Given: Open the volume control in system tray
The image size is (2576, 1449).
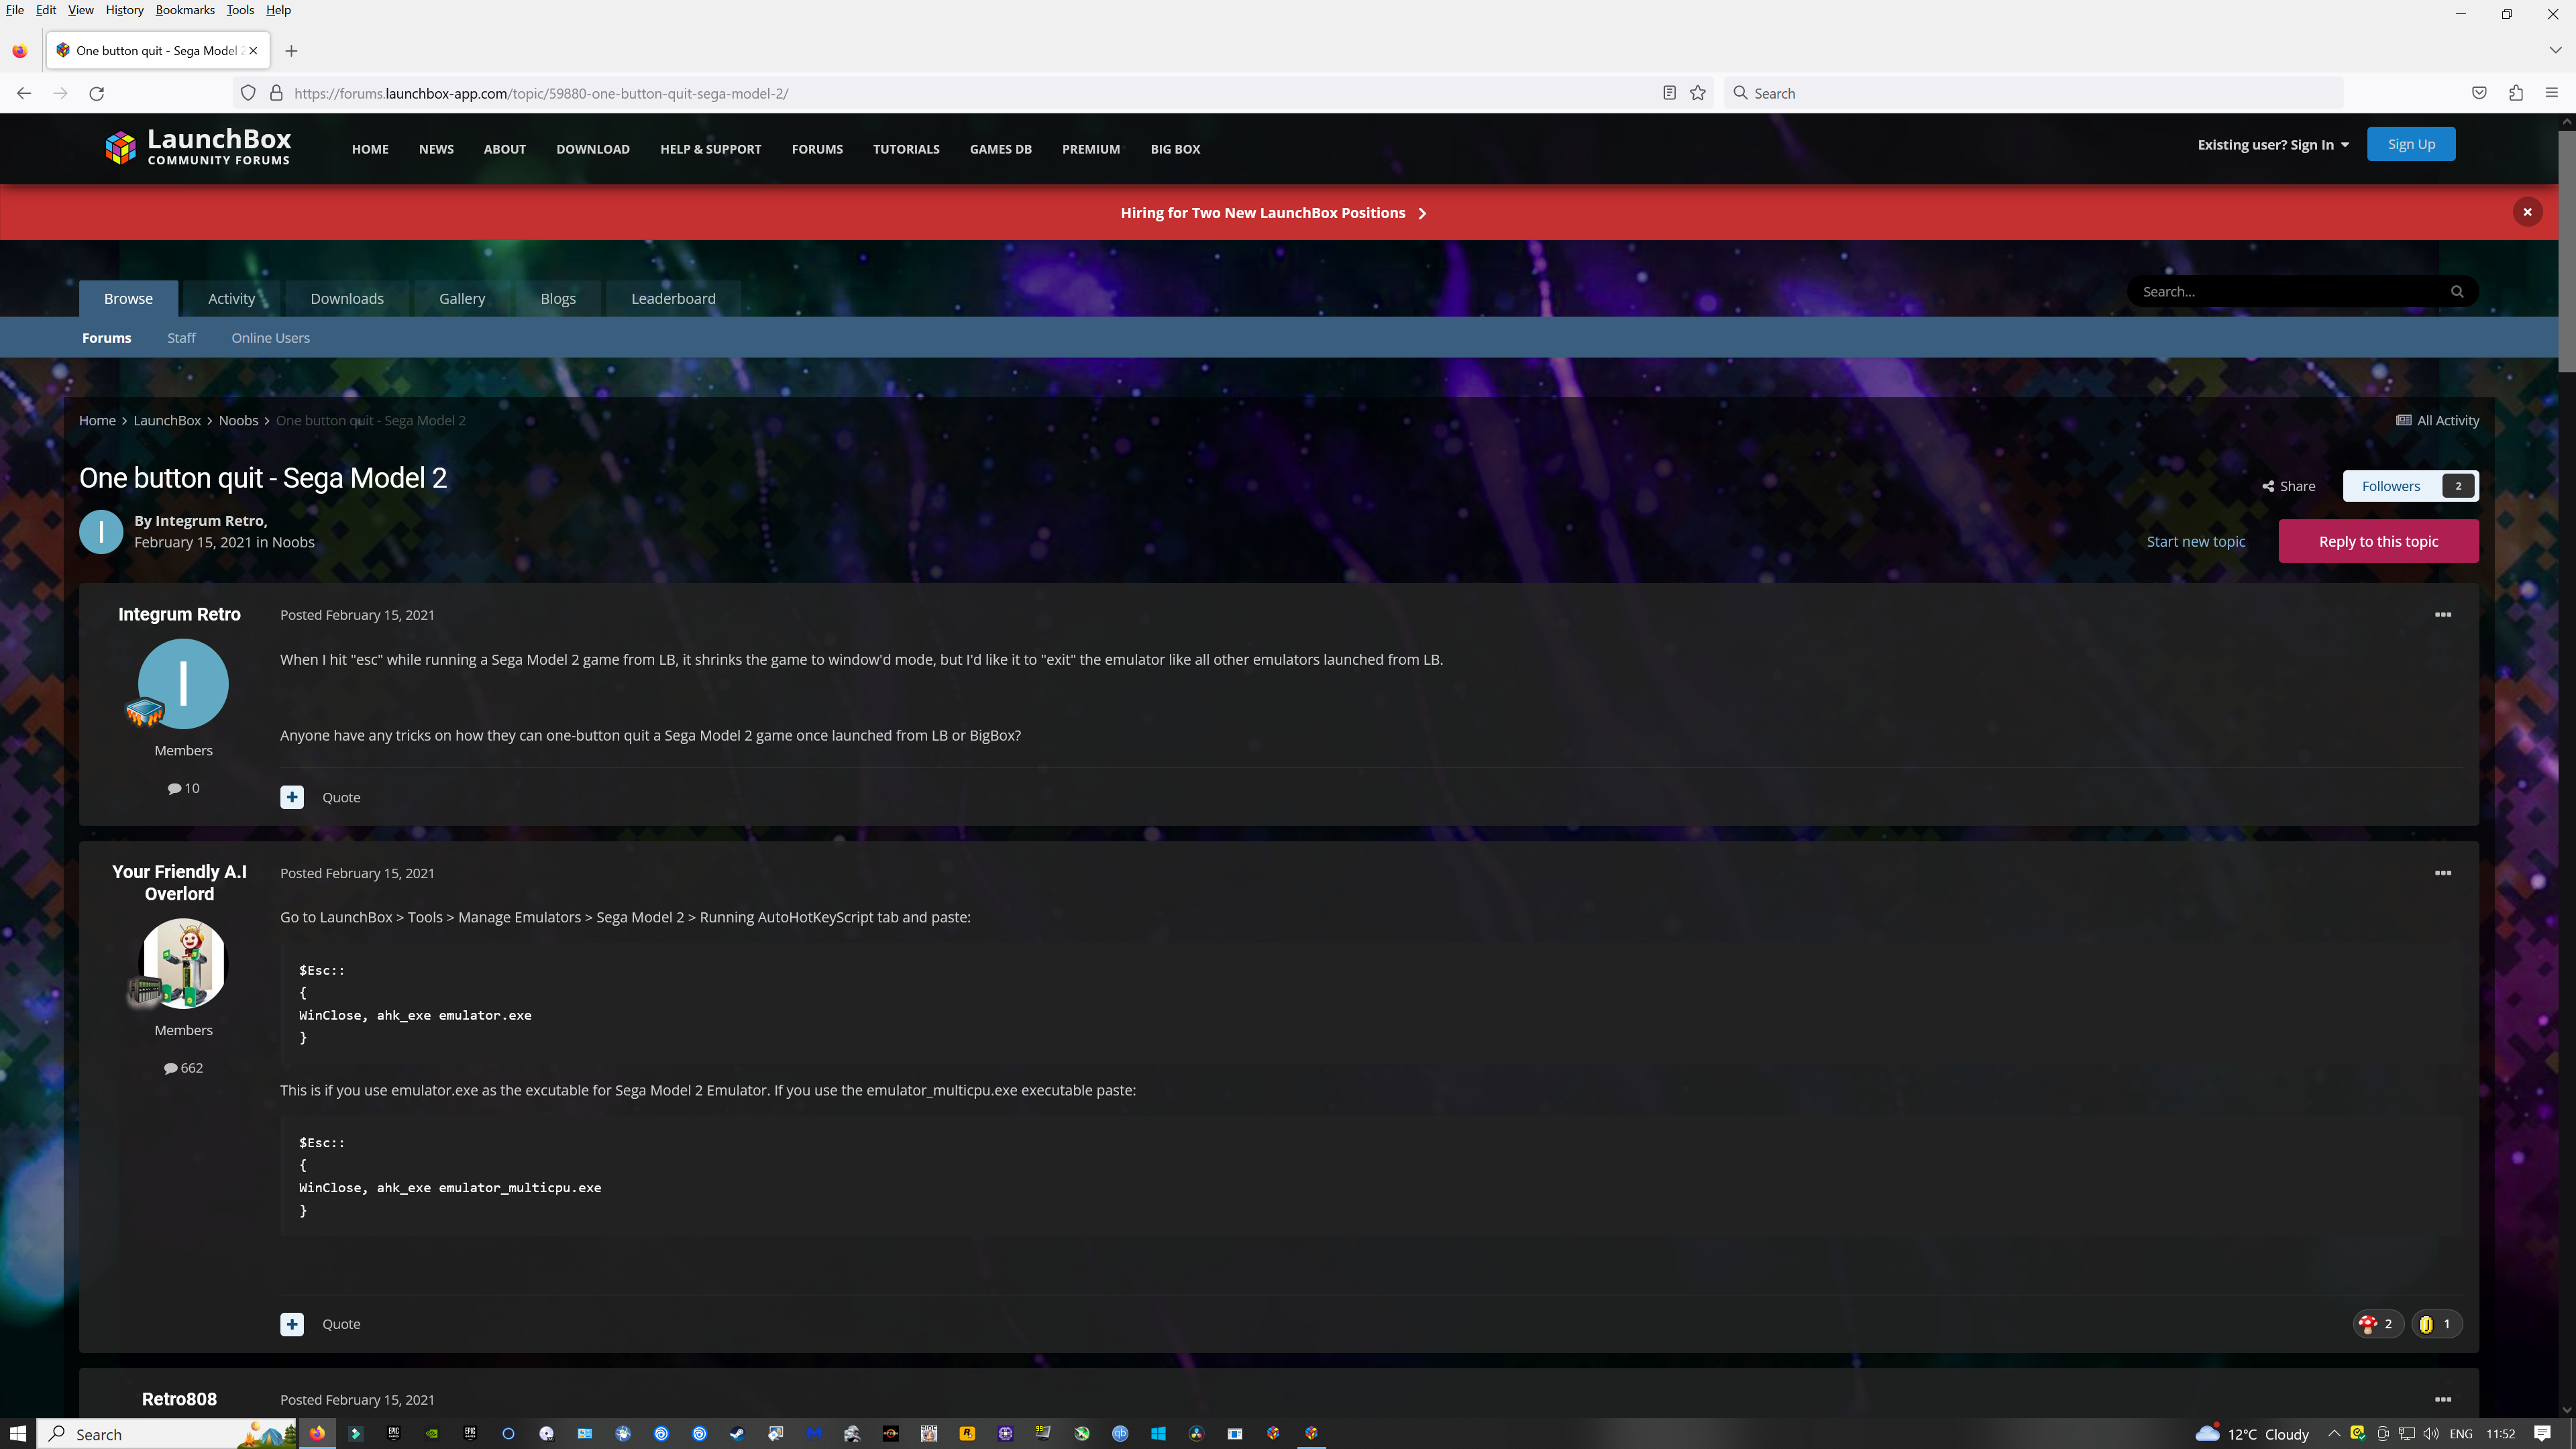Looking at the screenshot, I should (2431, 1434).
